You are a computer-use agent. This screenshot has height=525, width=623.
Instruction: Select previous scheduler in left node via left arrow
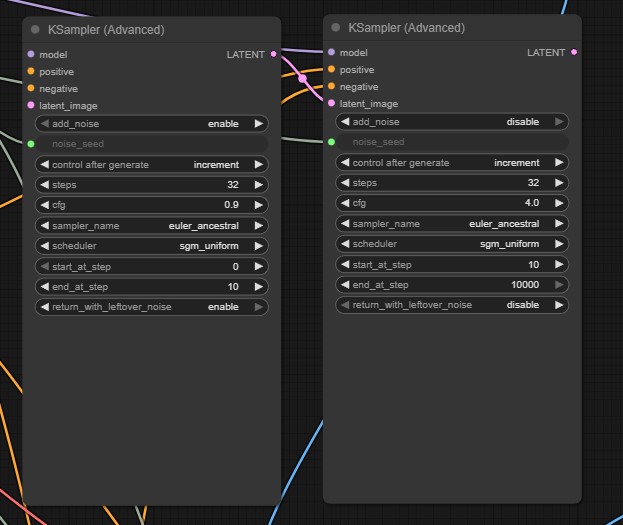[x=45, y=246]
